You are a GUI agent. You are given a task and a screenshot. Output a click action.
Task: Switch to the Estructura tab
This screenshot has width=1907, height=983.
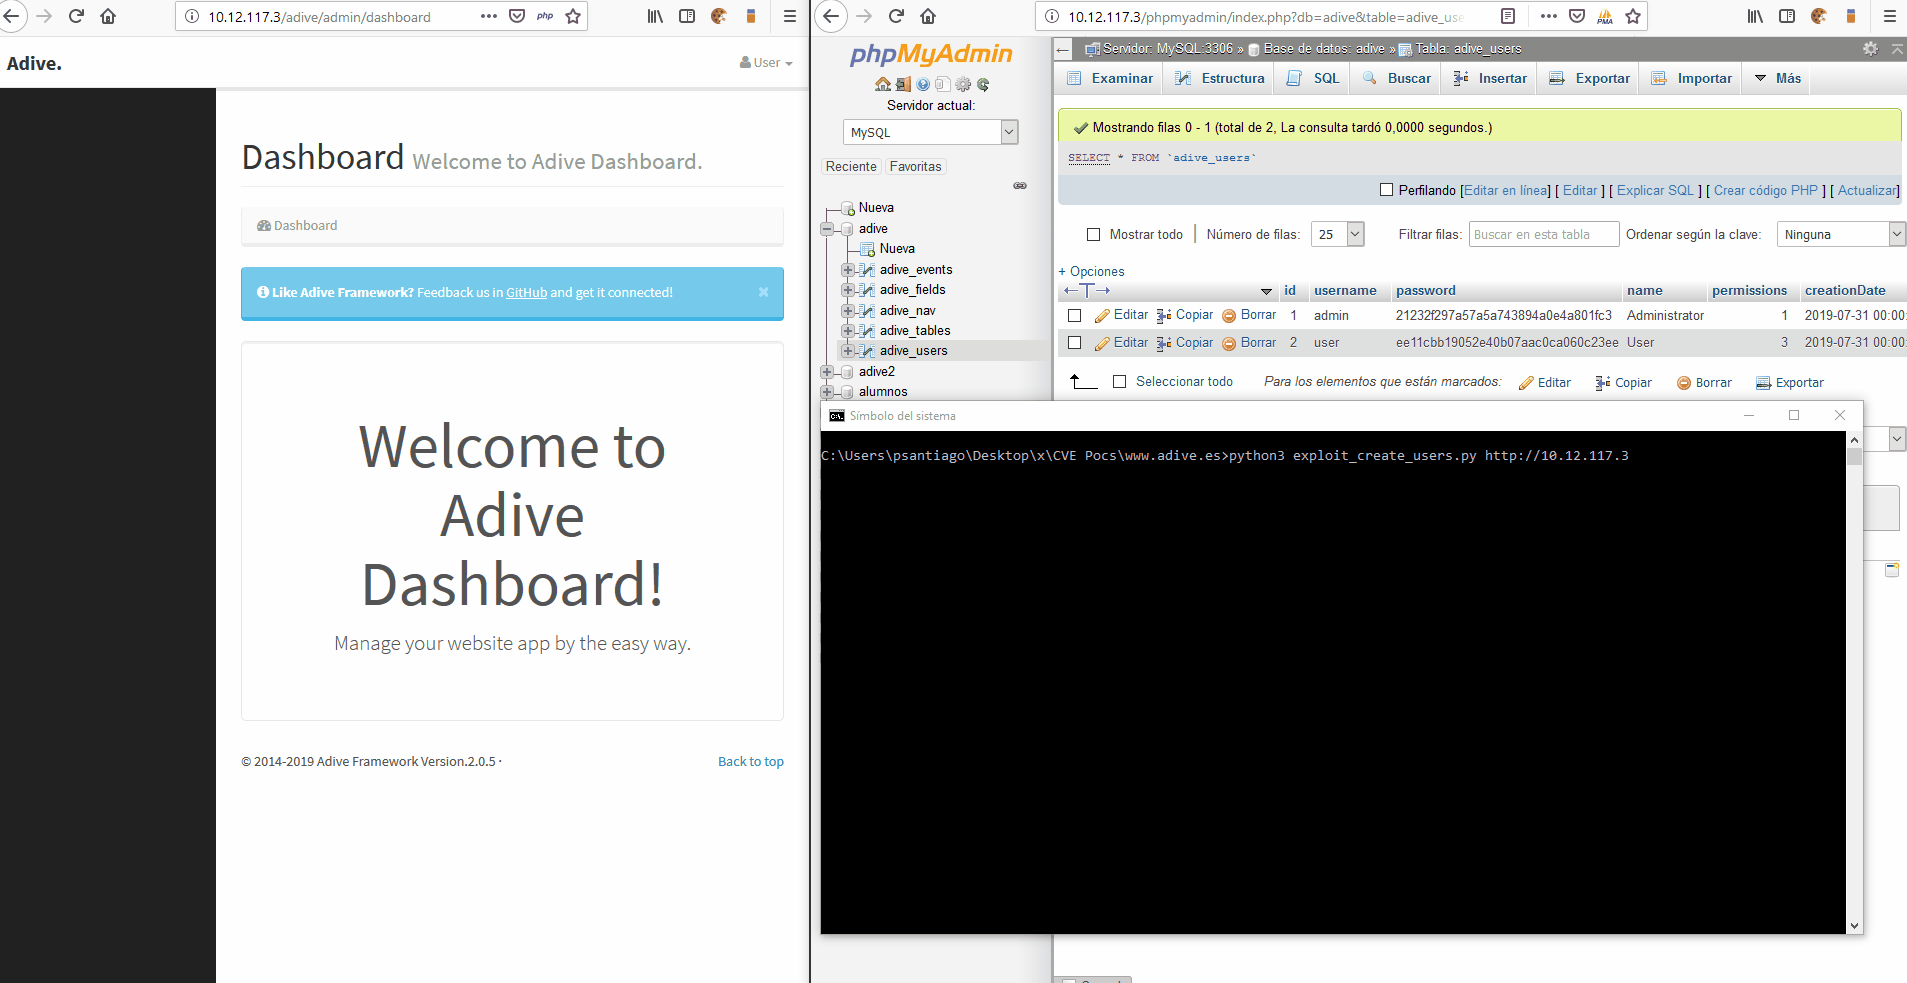point(1220,78)
